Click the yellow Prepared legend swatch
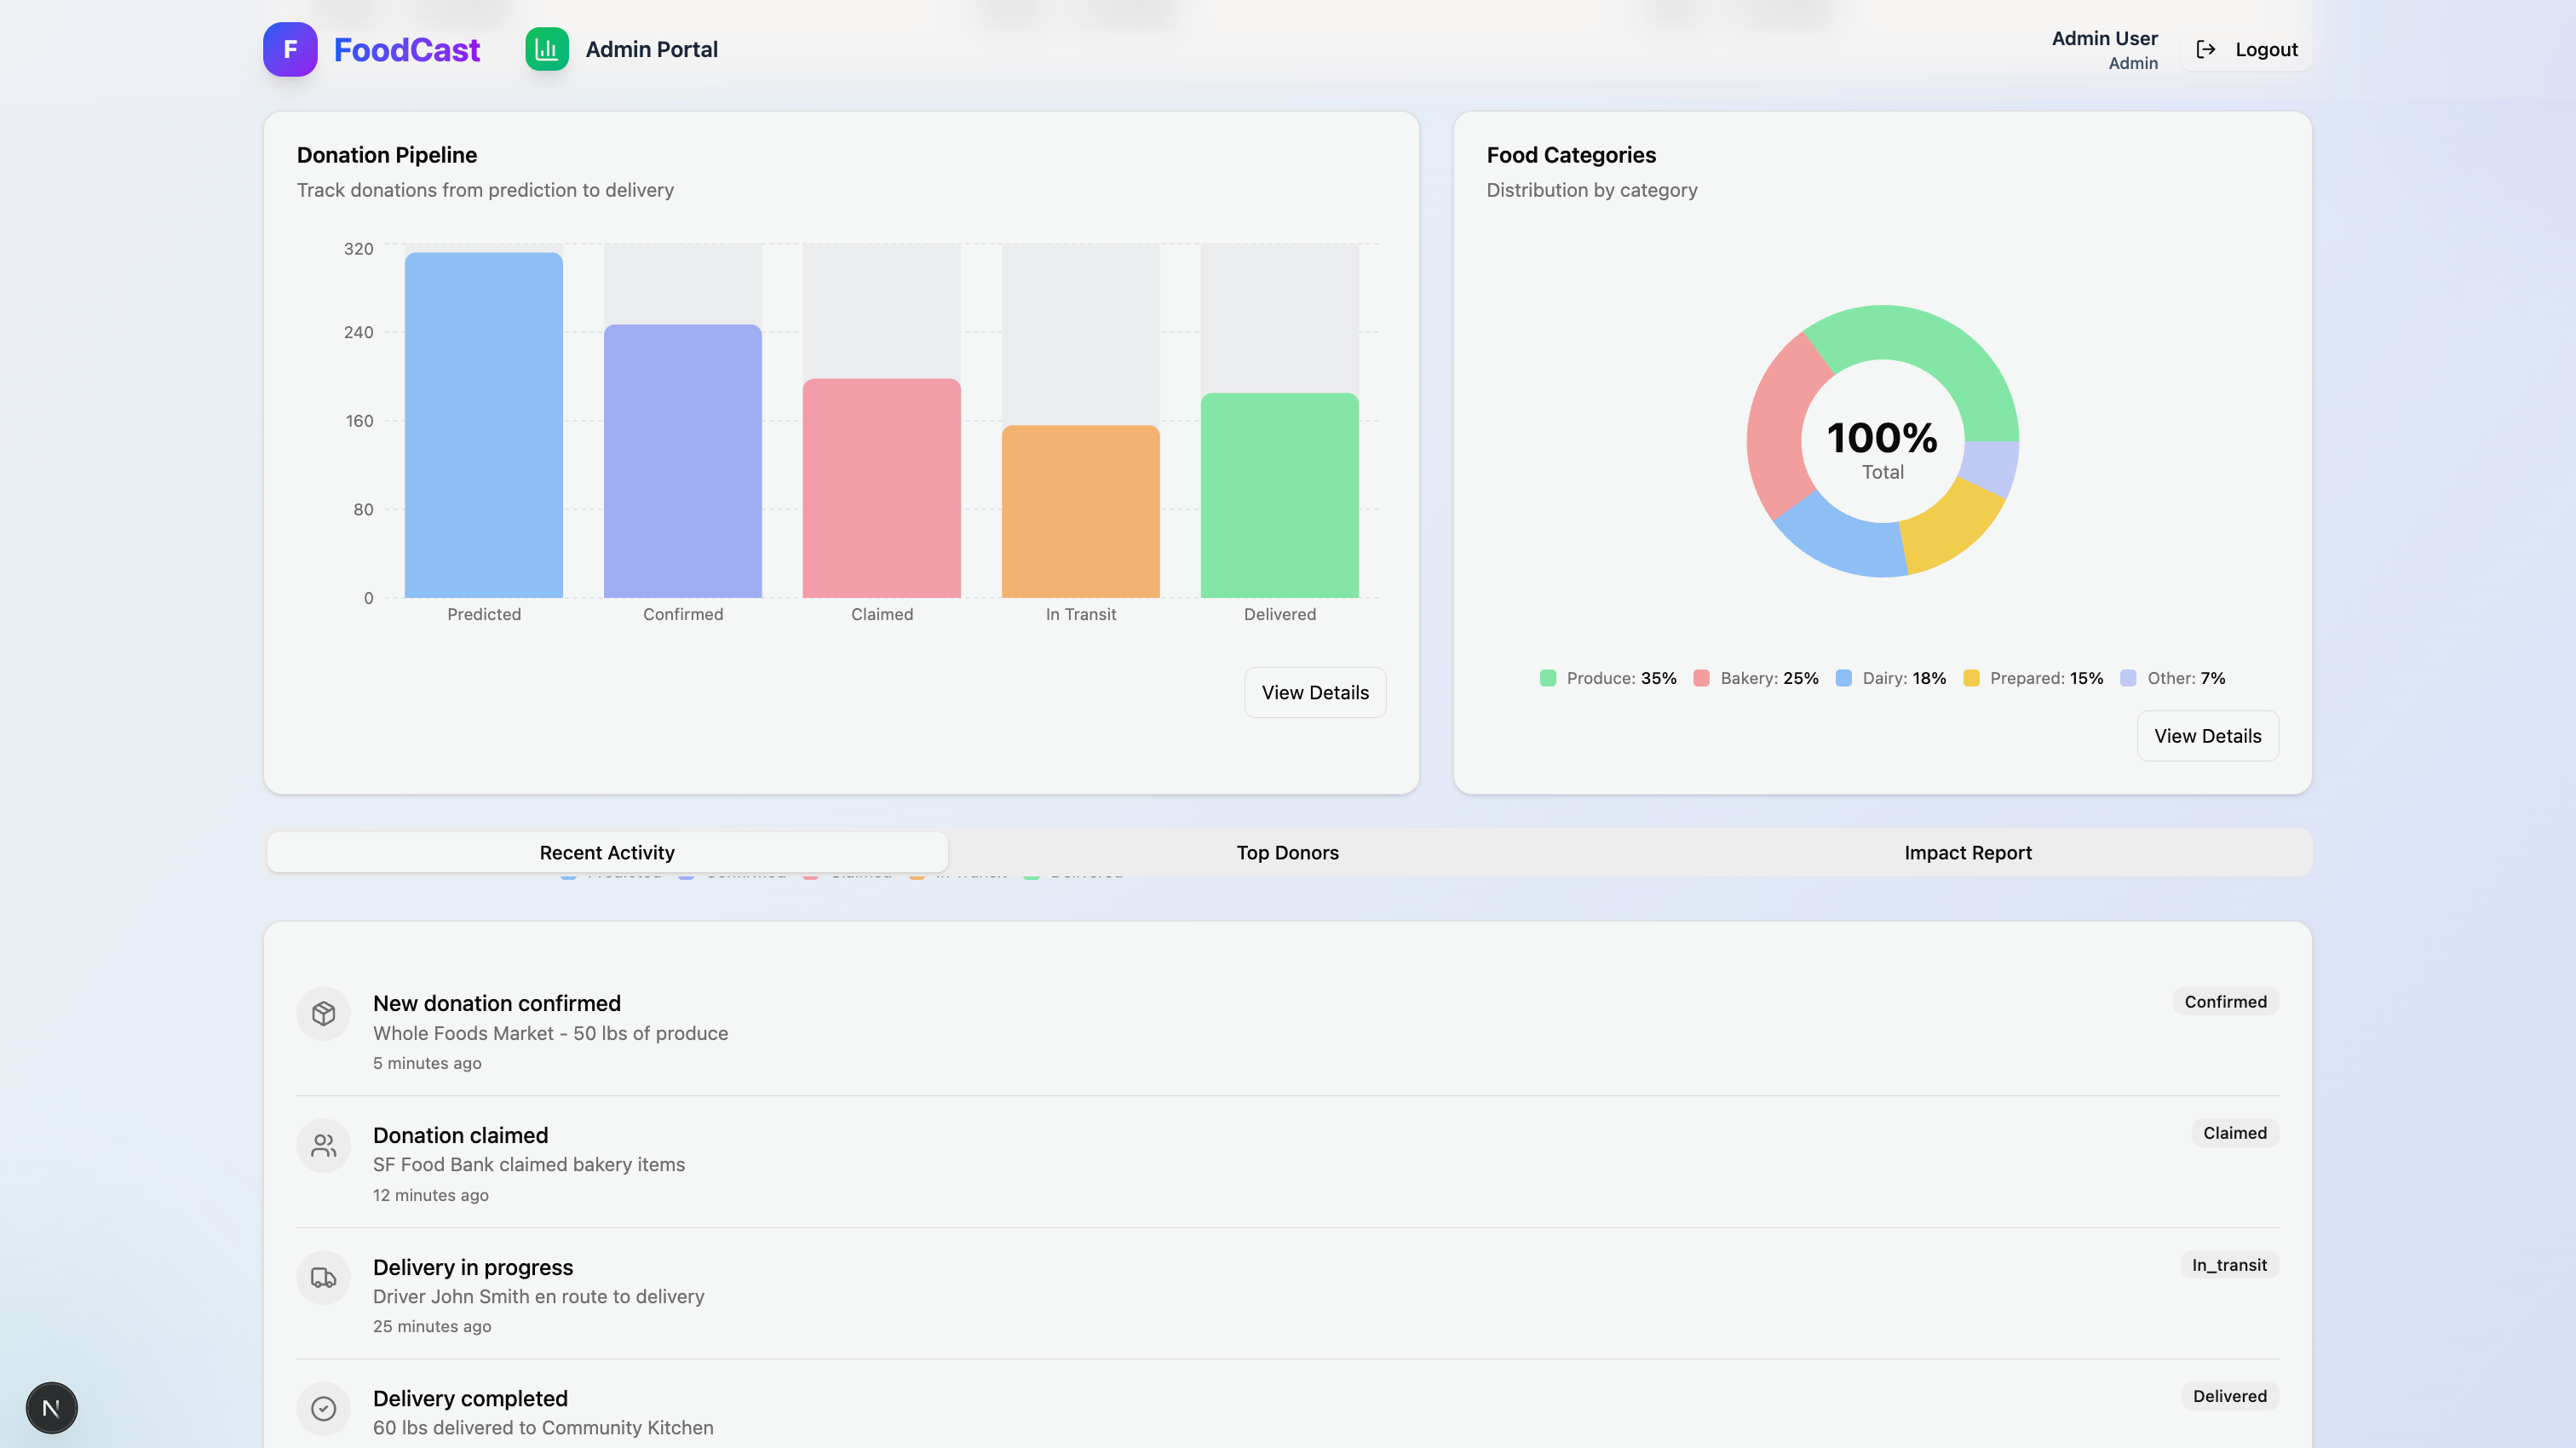The width and height of the screenshot is (2576, 1448). tap(1971, 678)
